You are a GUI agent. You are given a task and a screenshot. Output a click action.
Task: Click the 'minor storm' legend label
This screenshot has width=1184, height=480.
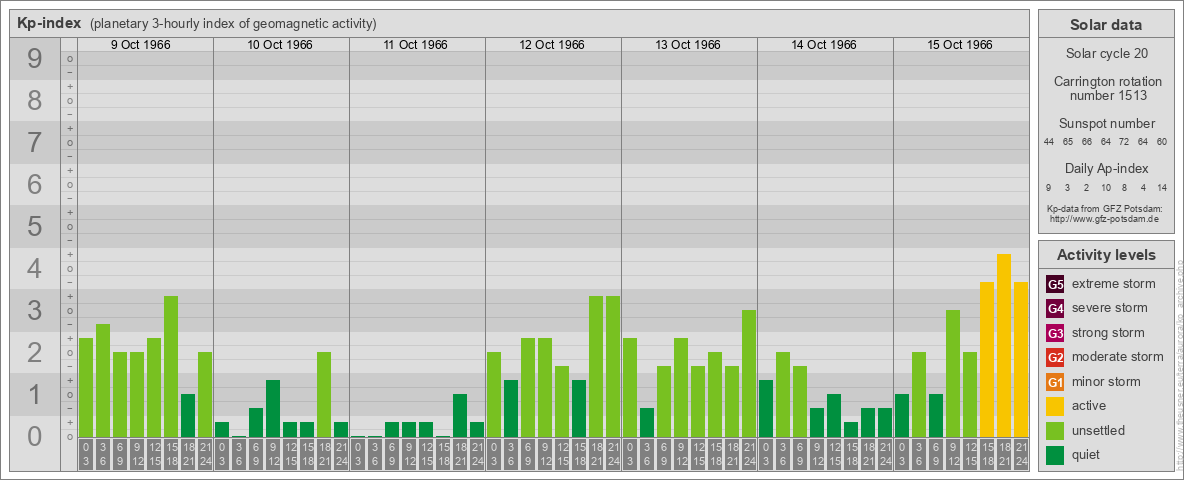(1106, 381)
